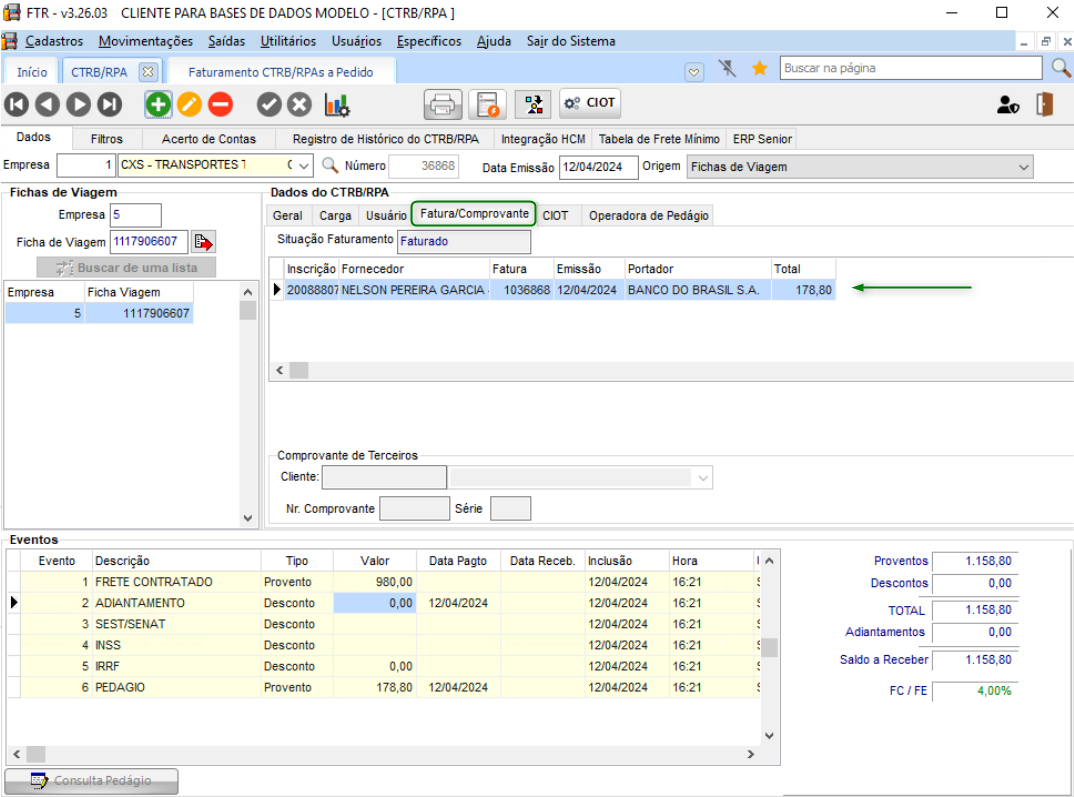Edit record using orange pencil icon
This screenshot has width=1074, height=797.
click(x=189, y=104)
